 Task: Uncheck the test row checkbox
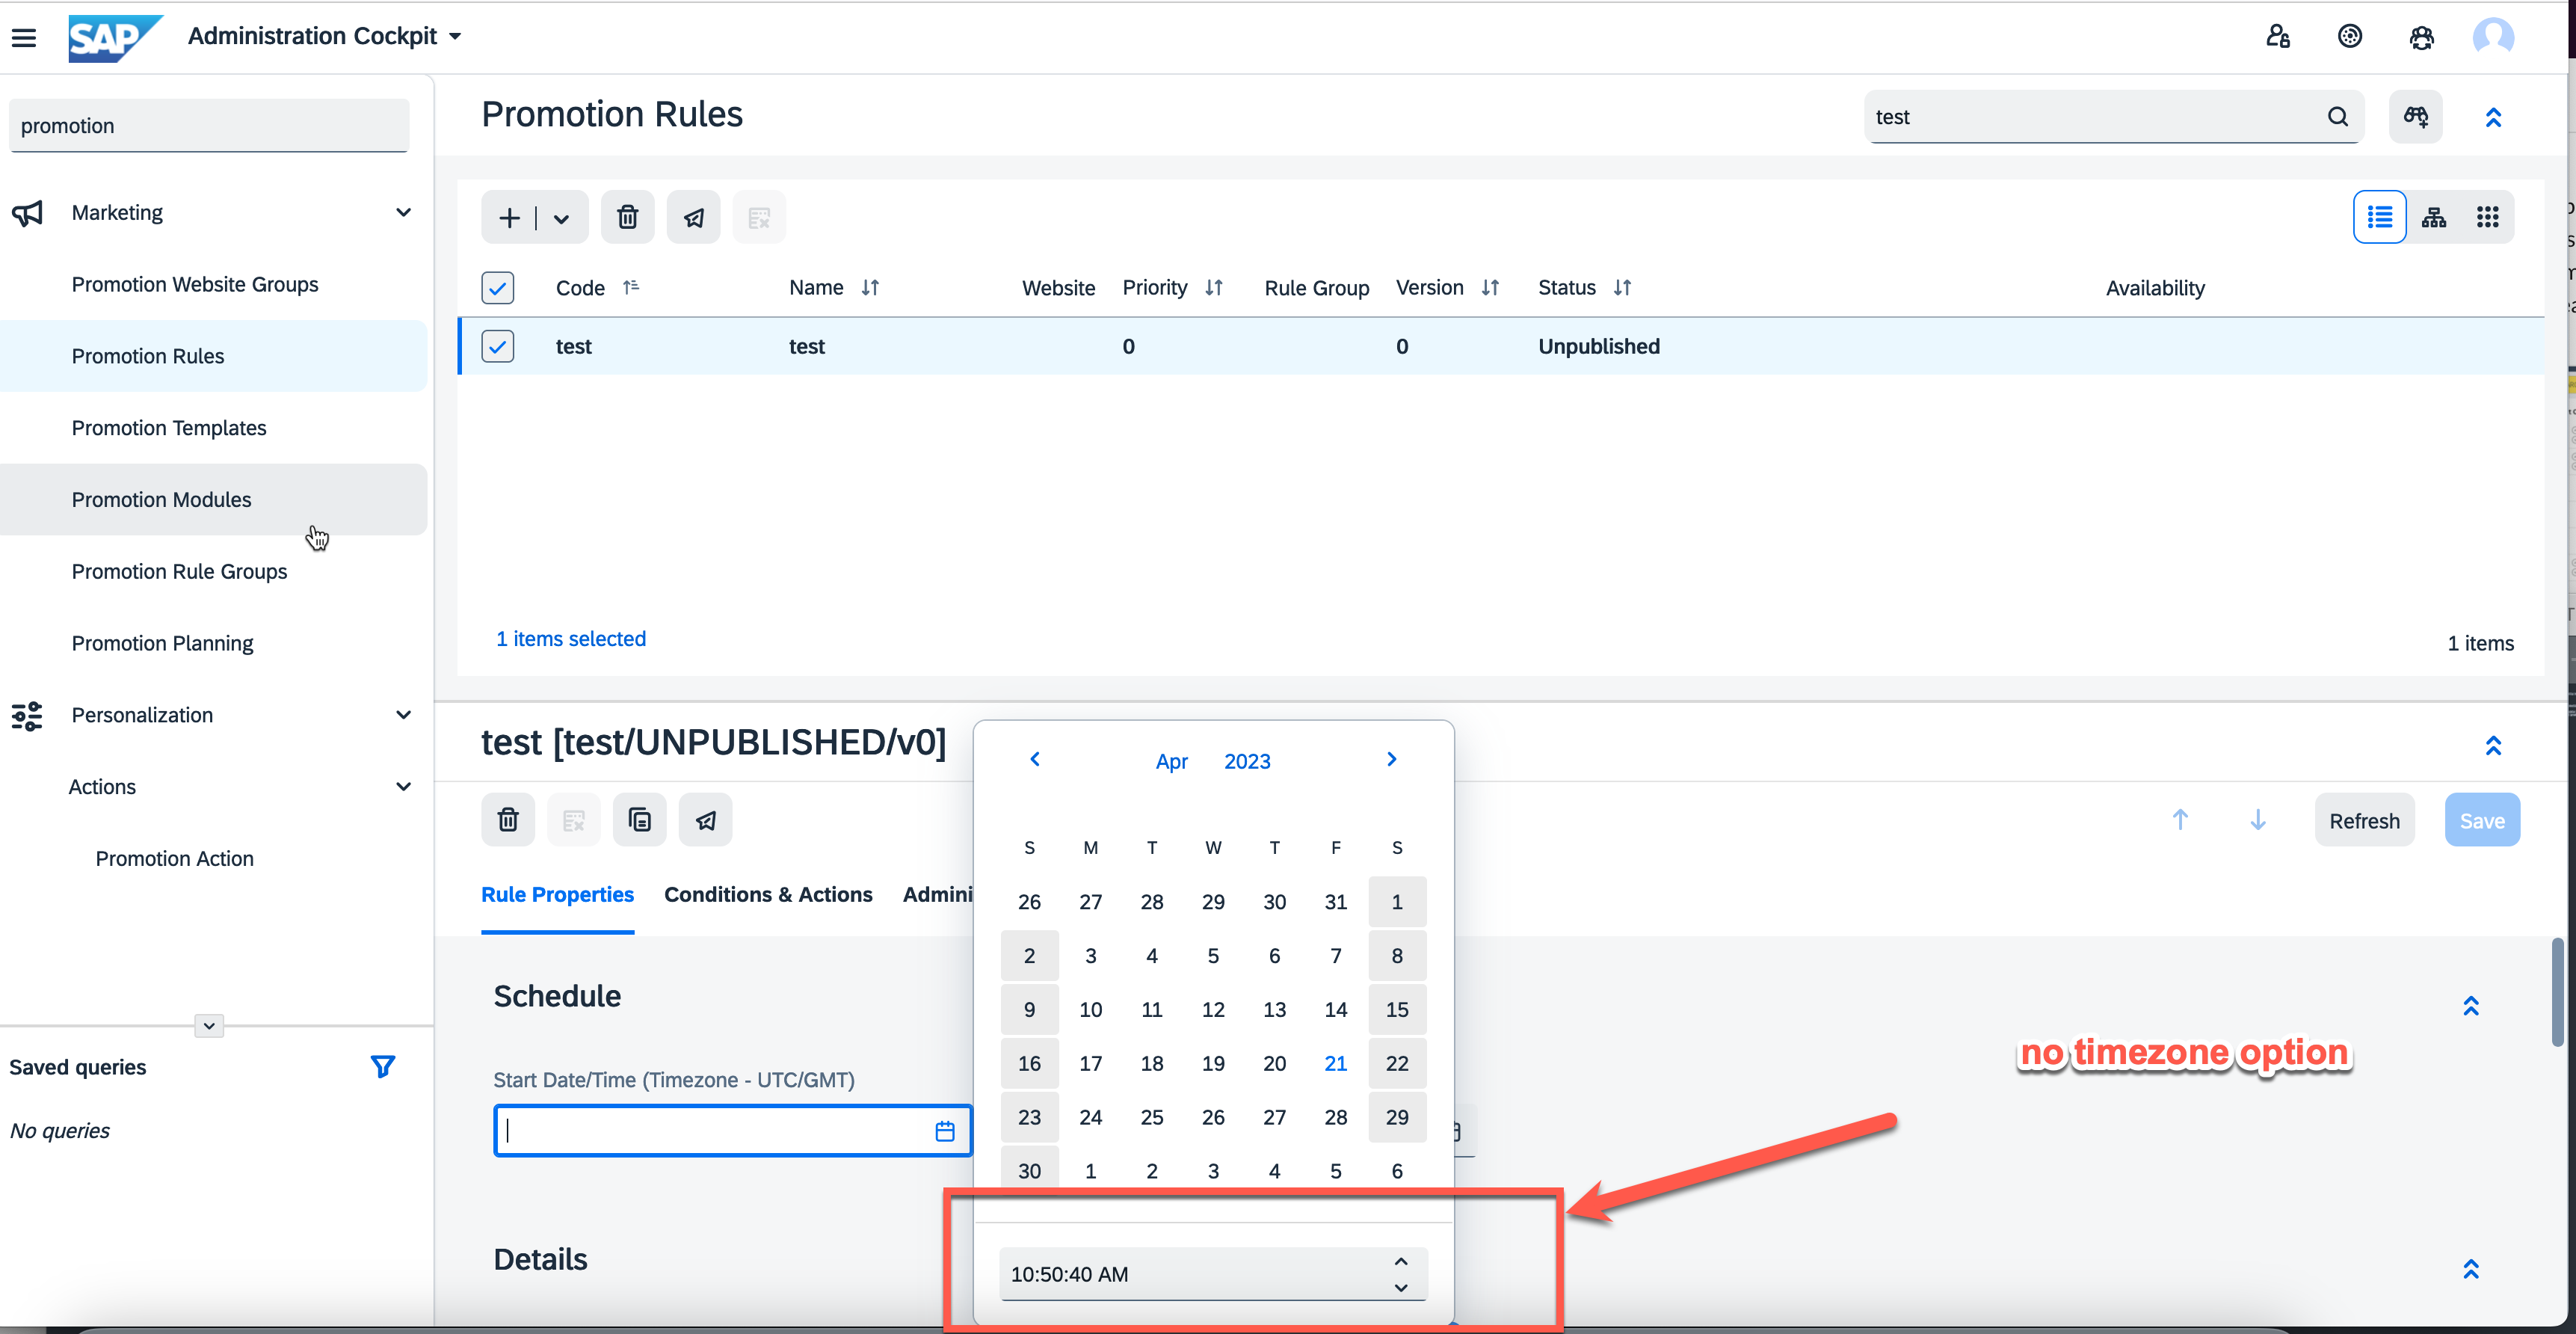[498, 346]
